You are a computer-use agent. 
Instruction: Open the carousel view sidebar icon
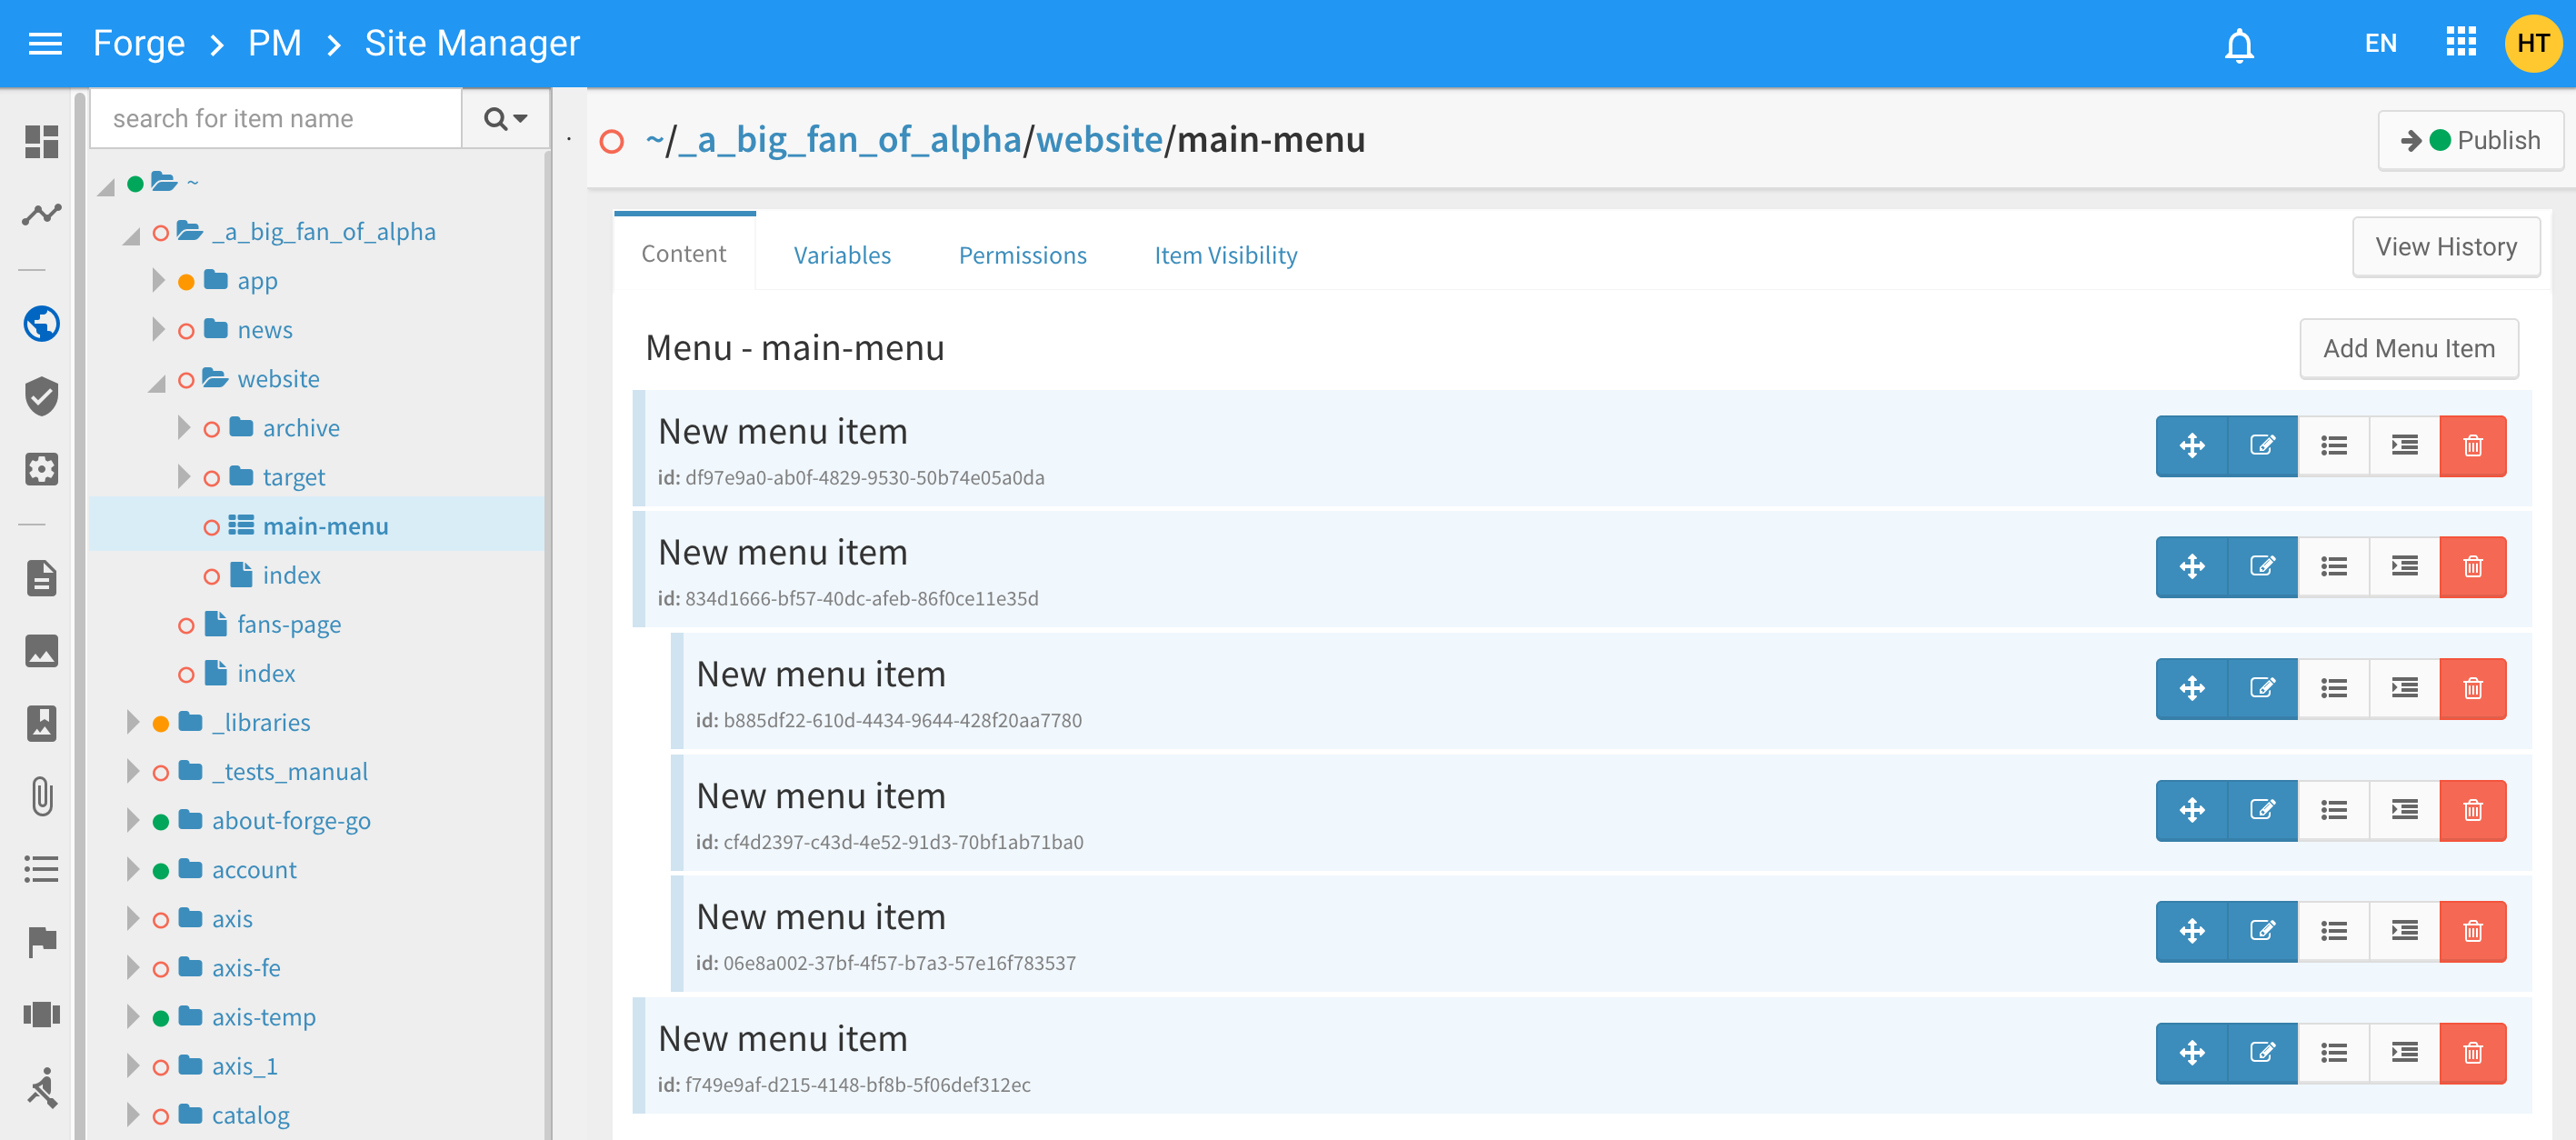tap(41, 1014)
